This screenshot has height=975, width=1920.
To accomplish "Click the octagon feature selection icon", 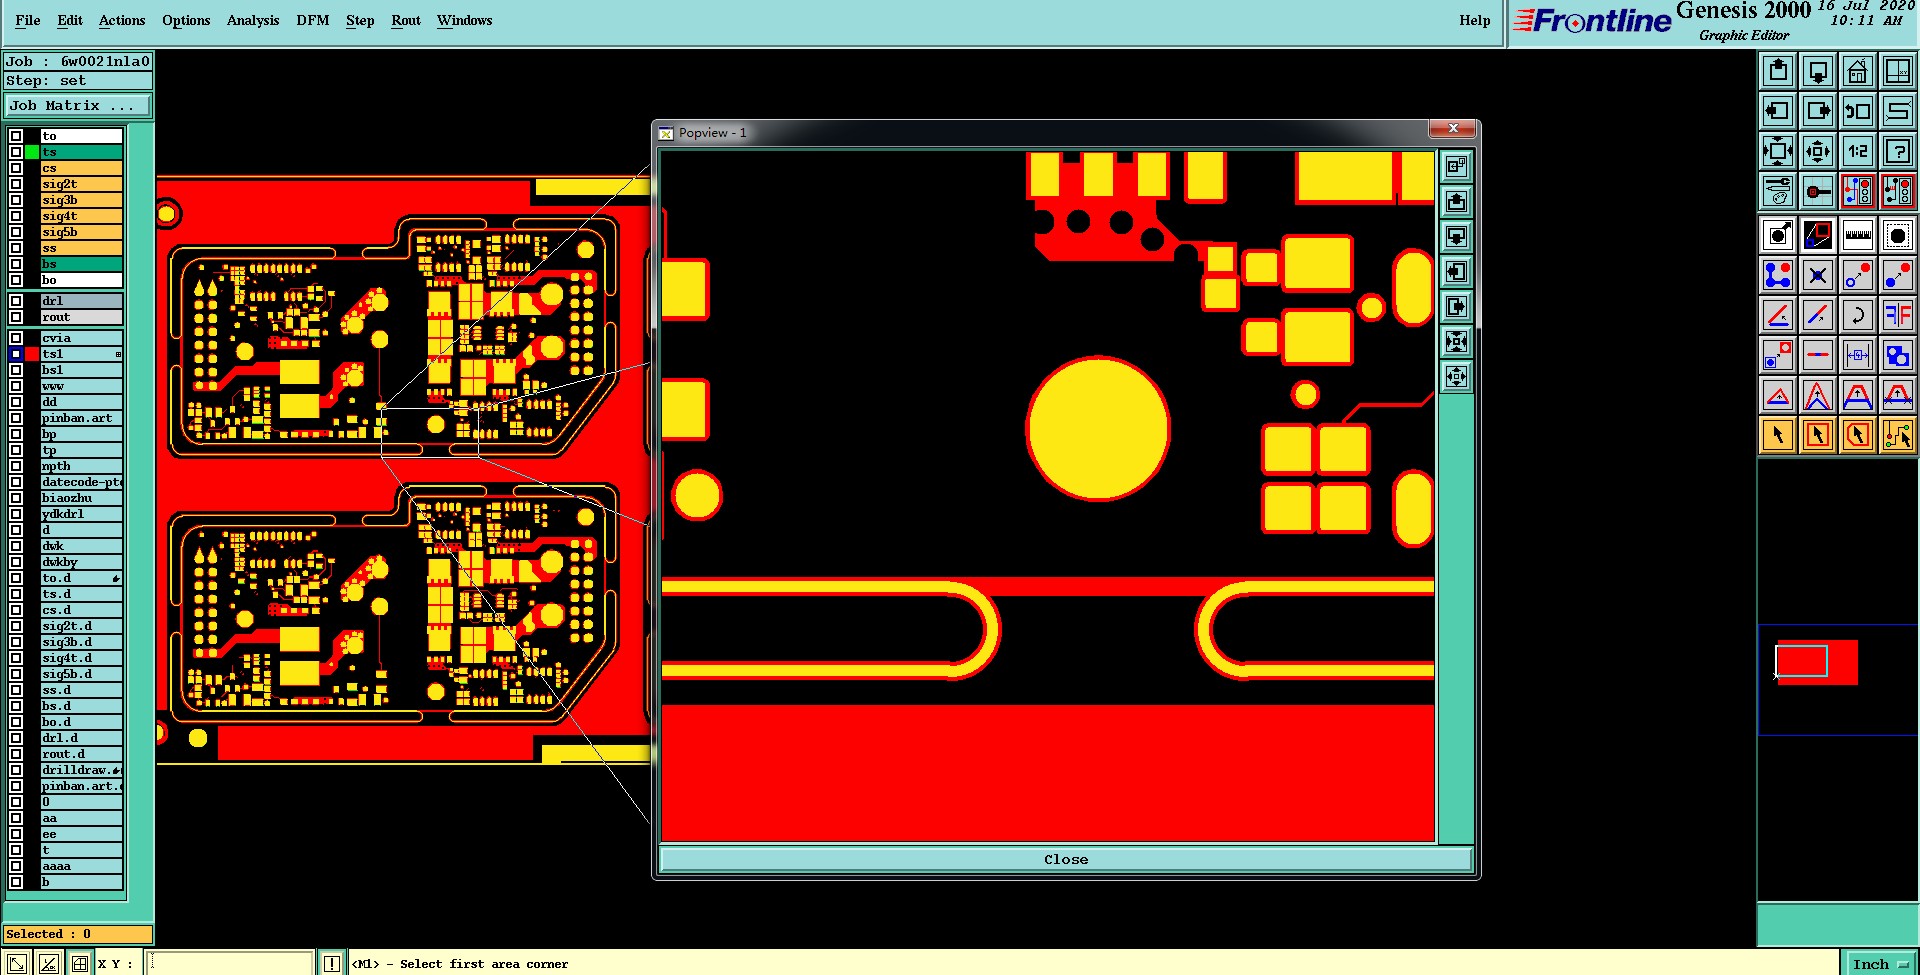I will pyautogui.click(x=1897, y=235).
